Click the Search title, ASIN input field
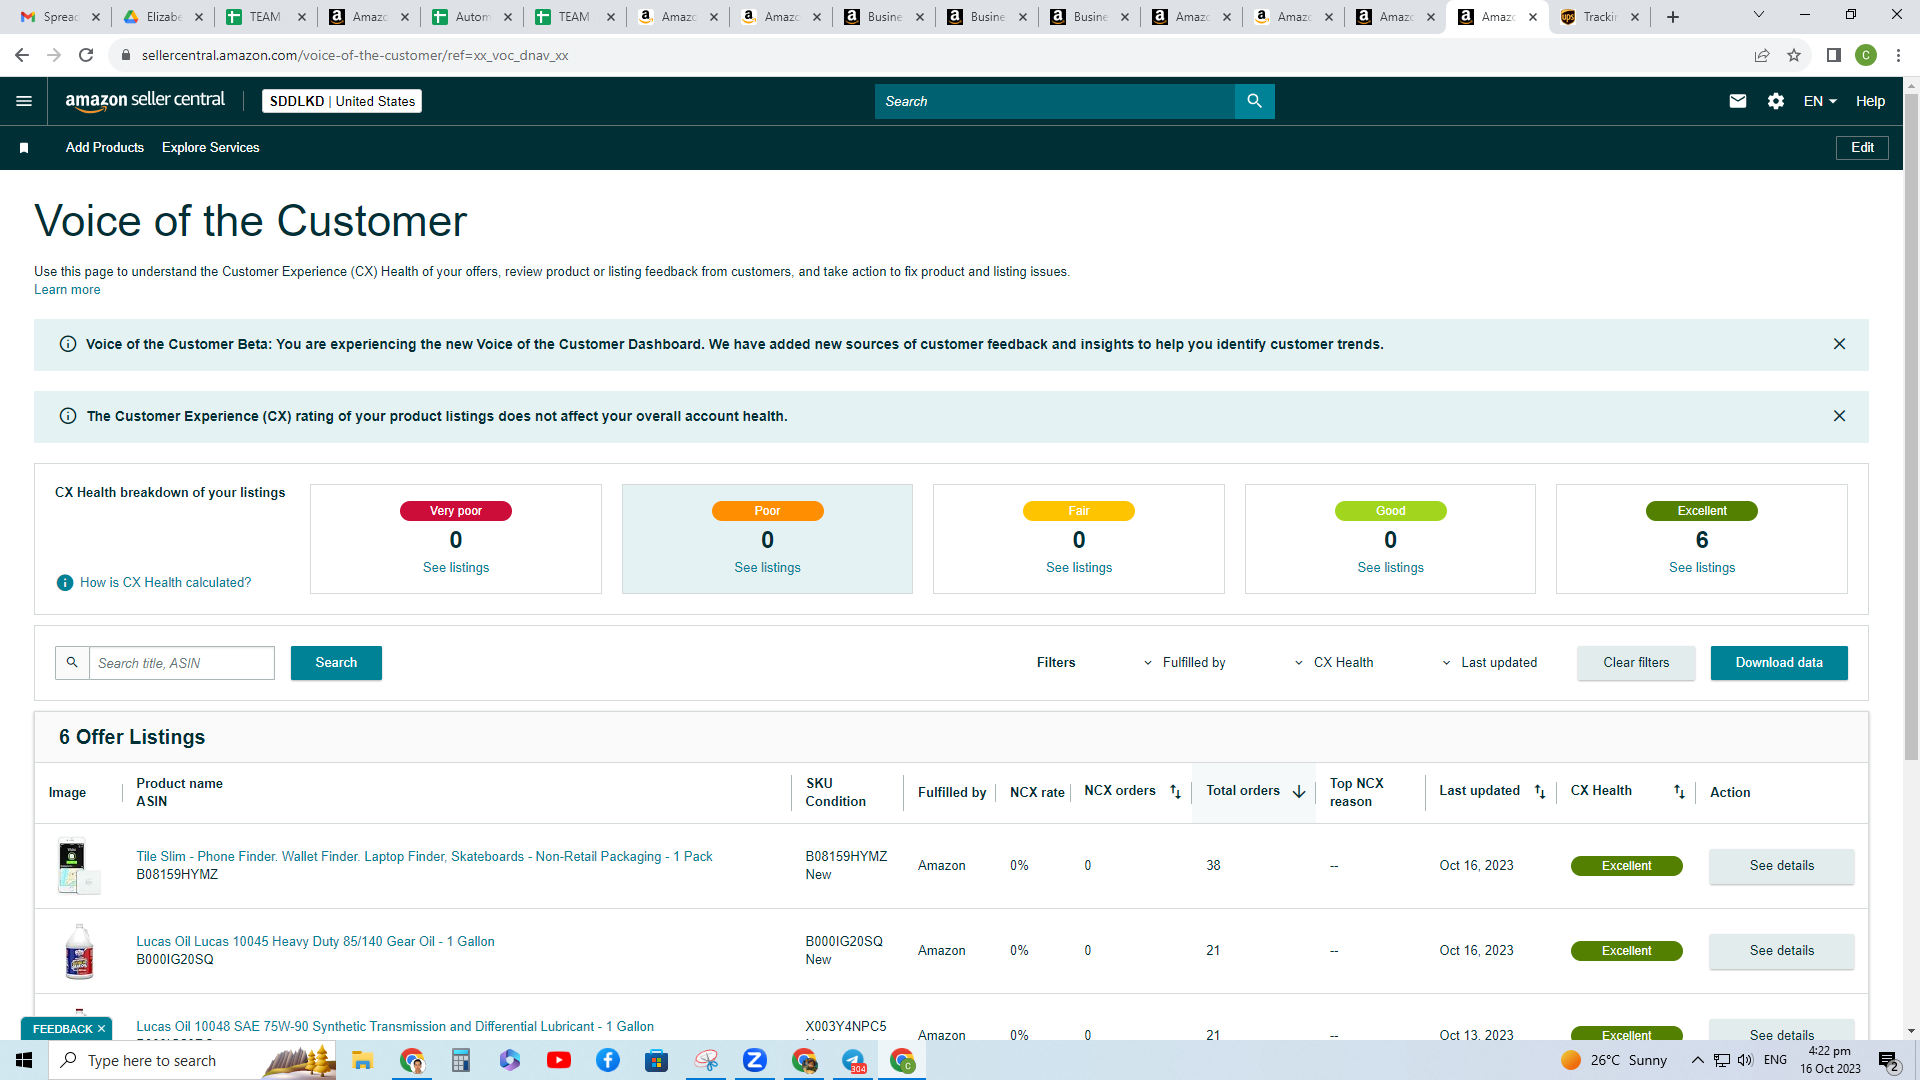 182,663
